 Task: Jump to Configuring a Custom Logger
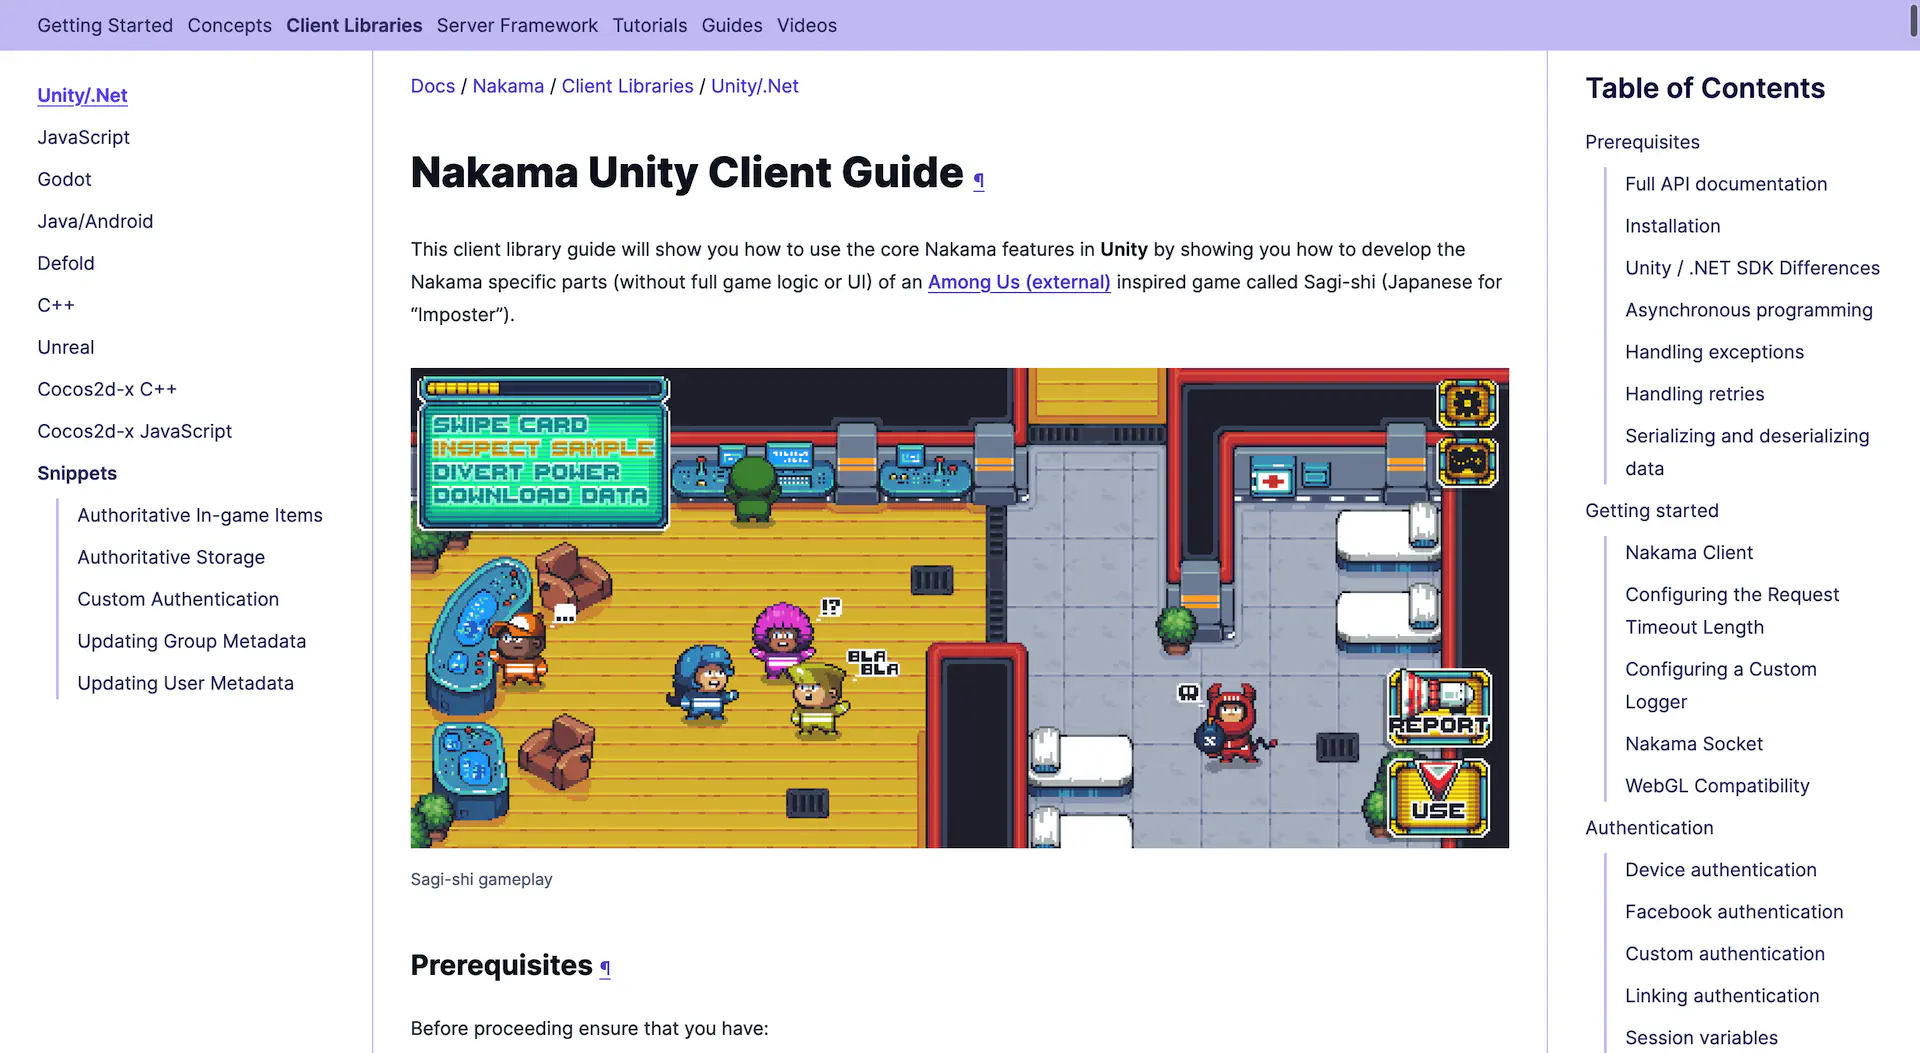(1721, 685)
